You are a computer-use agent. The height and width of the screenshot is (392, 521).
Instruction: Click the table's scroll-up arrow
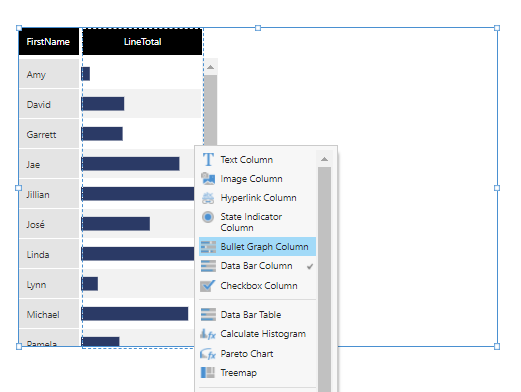pos(210,67)
